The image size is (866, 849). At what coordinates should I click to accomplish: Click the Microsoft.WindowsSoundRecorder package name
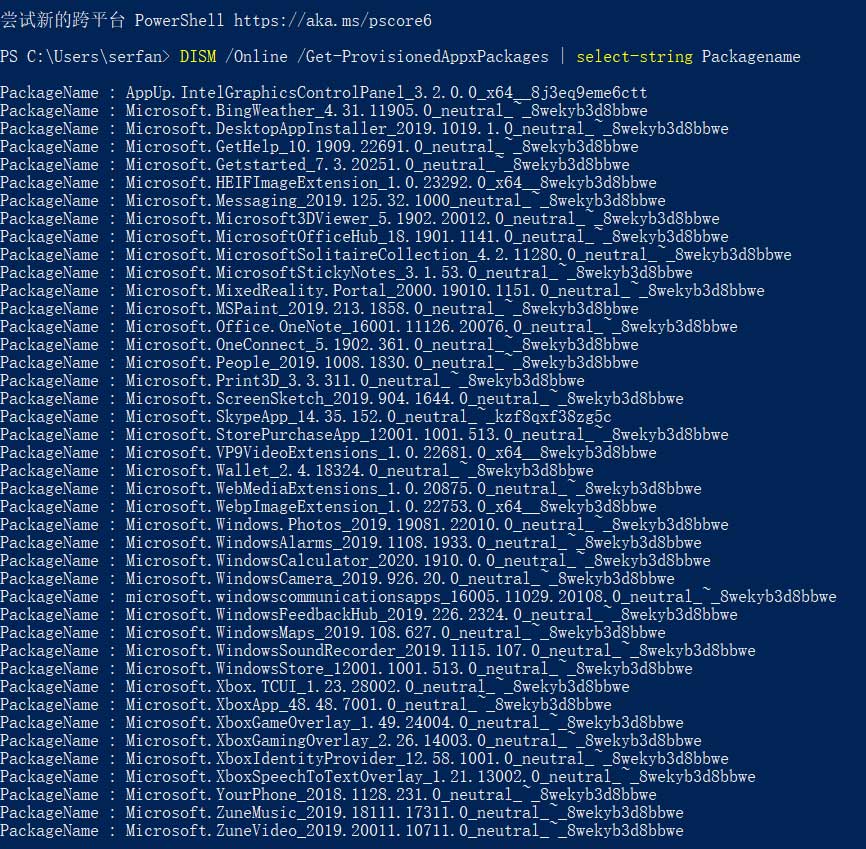(x=441, y=651)
